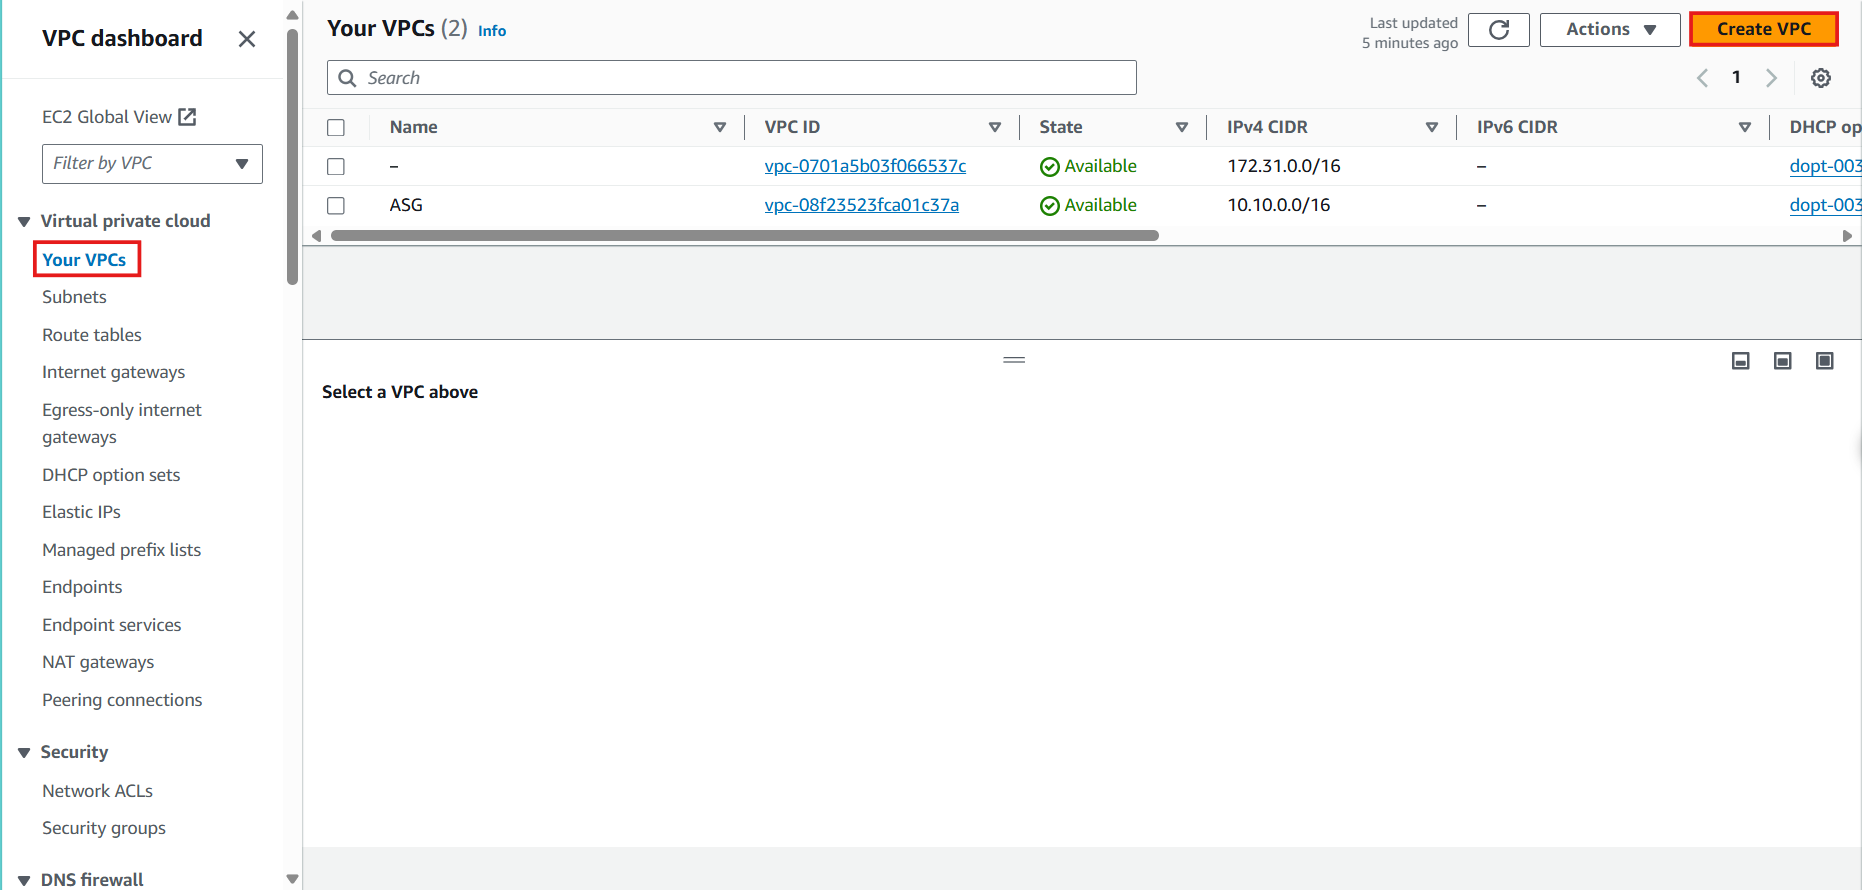Open the Actions dropdown menu

[1610, 30]
